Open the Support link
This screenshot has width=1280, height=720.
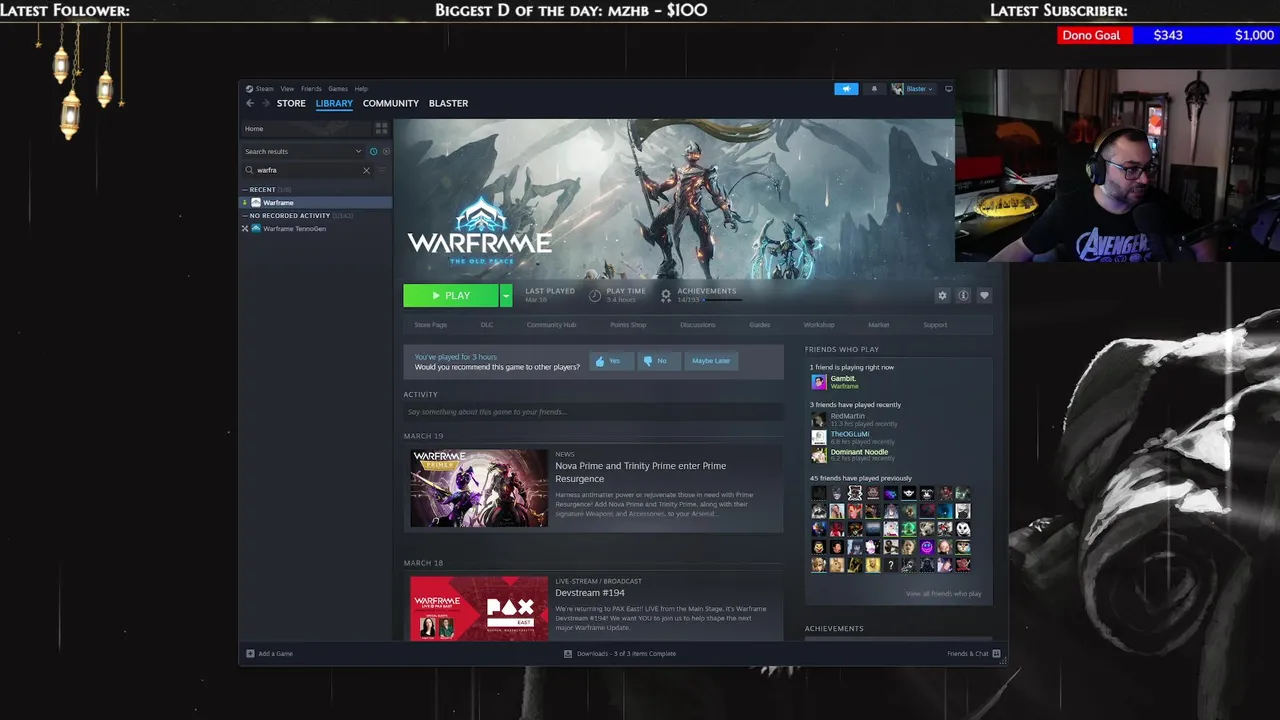click(935, 325)
